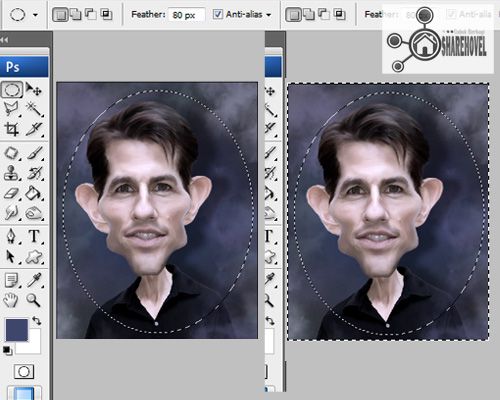Select the Elliptical Marquee tool in toolbox
500x400 pixels.
click(x=12, y=90)
